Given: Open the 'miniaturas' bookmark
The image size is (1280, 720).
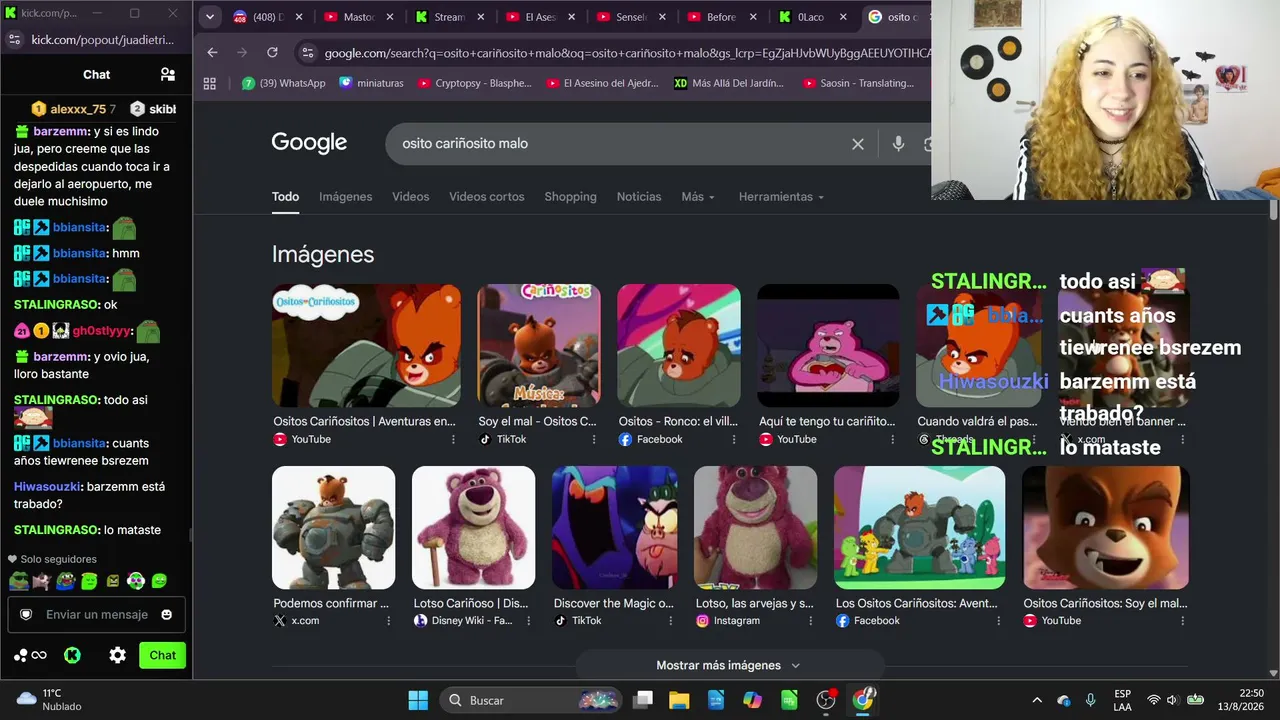Looking at the screenshot, I should tap(372, 83).
